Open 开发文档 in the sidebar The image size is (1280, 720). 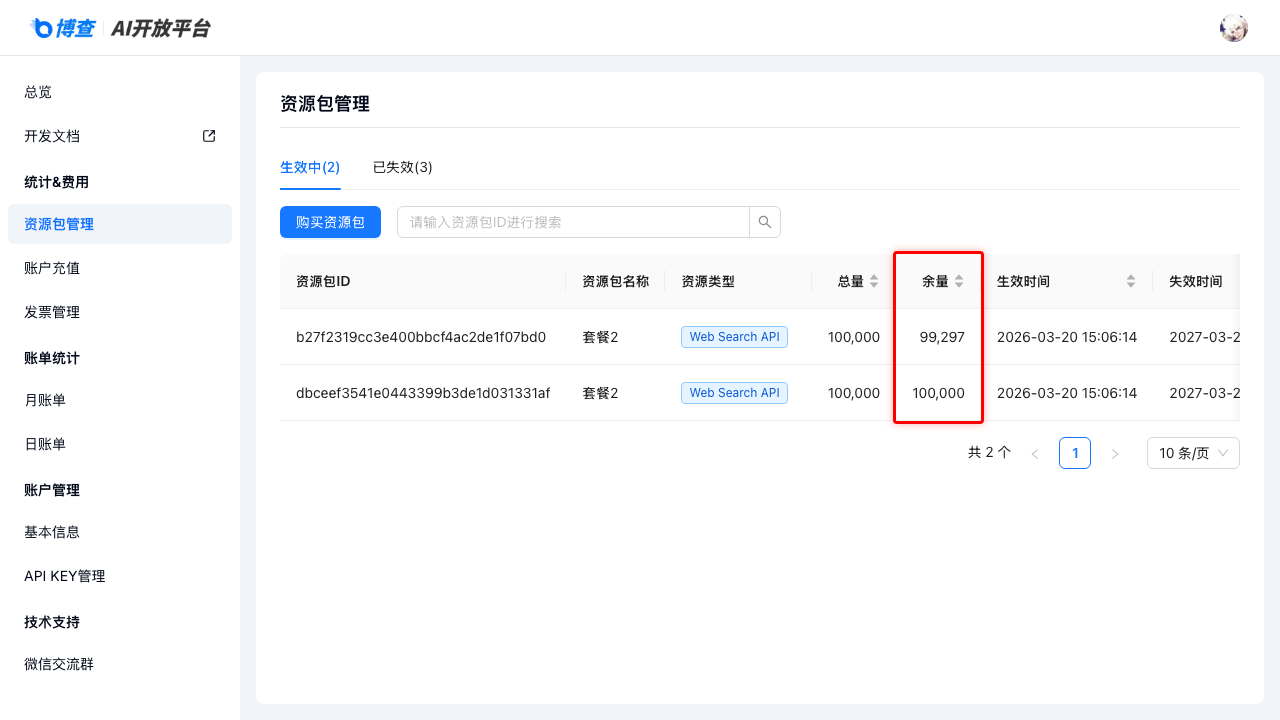click(120, 136)
